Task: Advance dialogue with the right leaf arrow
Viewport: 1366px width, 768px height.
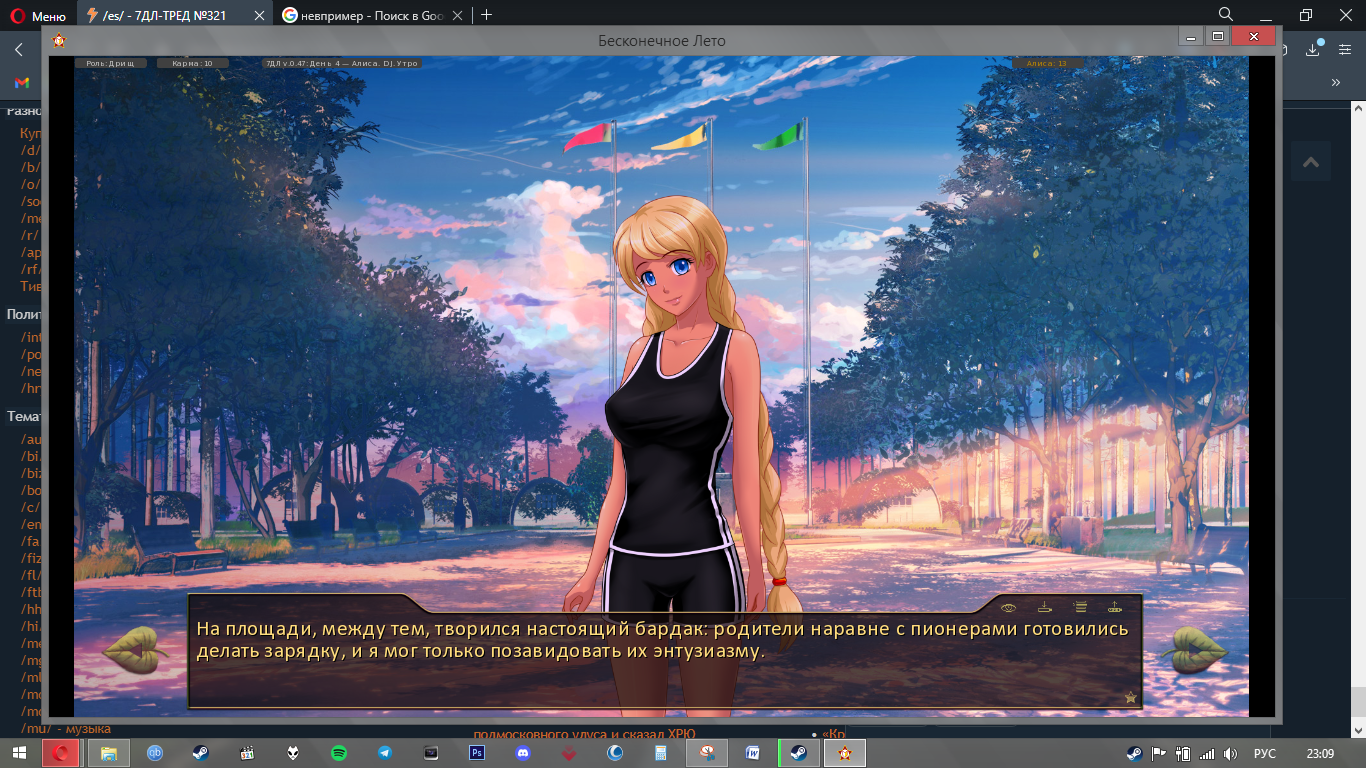Action: pos(1193,649)
